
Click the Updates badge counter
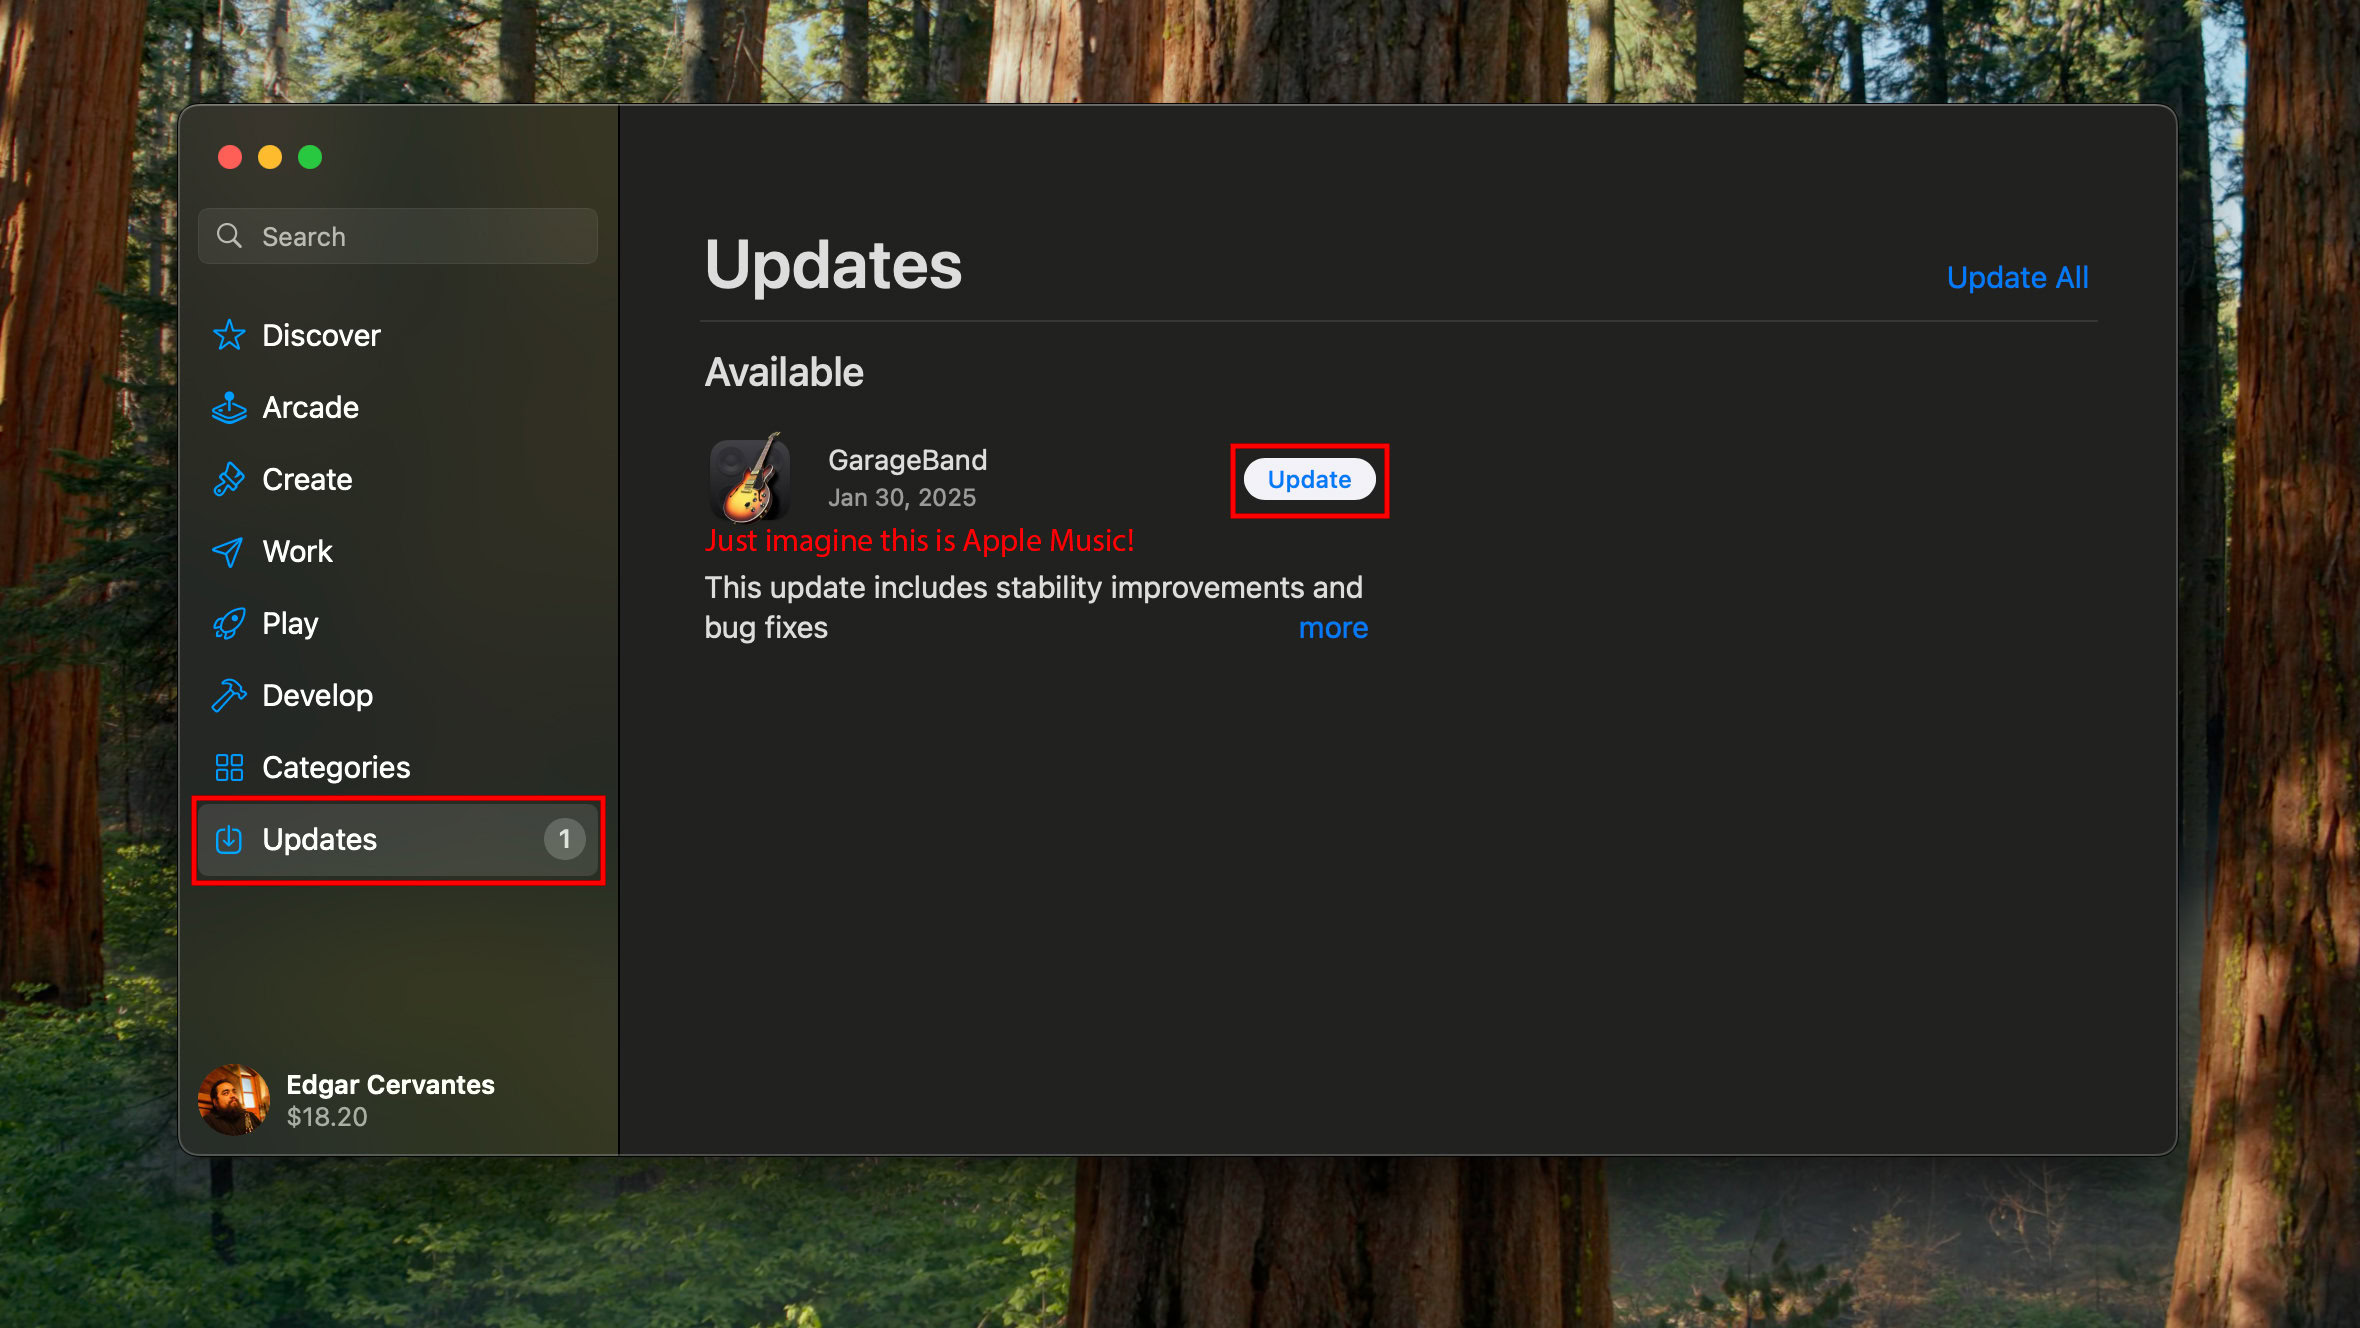tap(562, 838)
